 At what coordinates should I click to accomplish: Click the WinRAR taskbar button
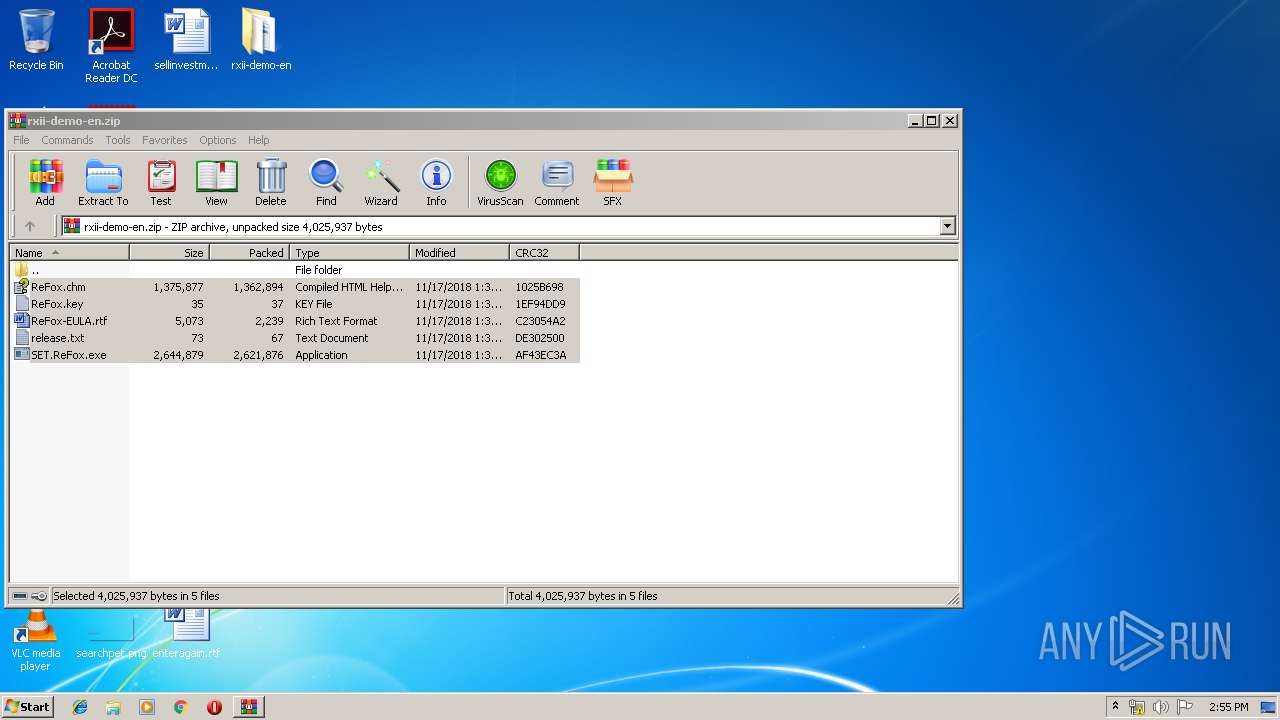point(249,707)
